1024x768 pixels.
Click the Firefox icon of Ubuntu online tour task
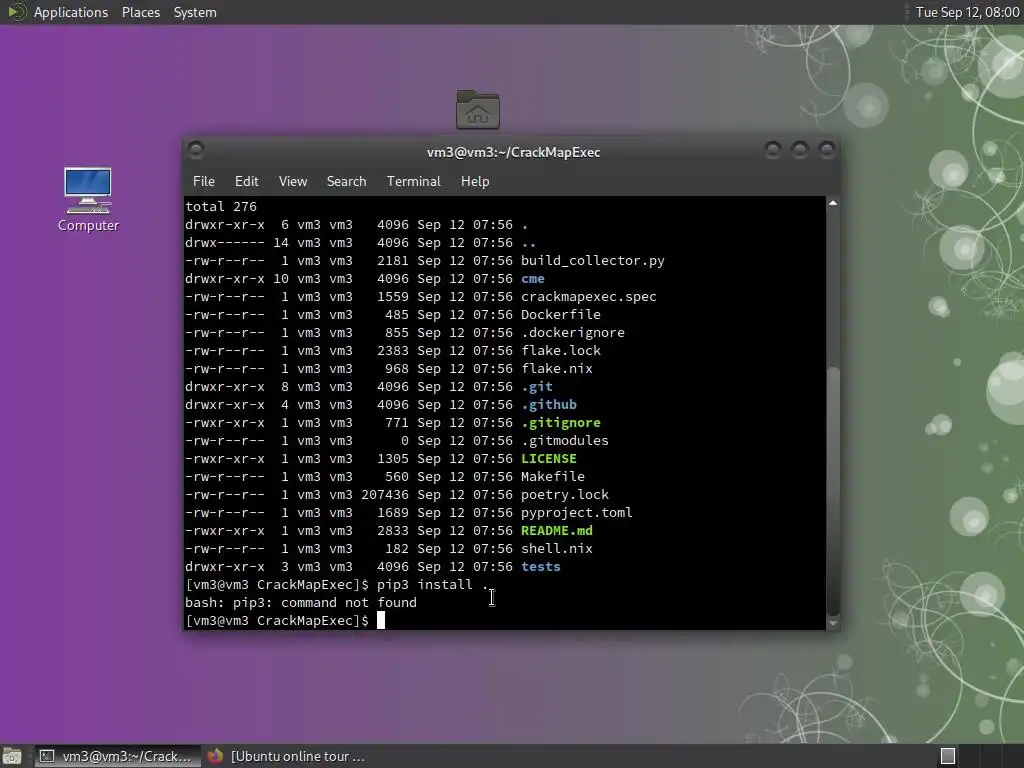click(215, 756)
